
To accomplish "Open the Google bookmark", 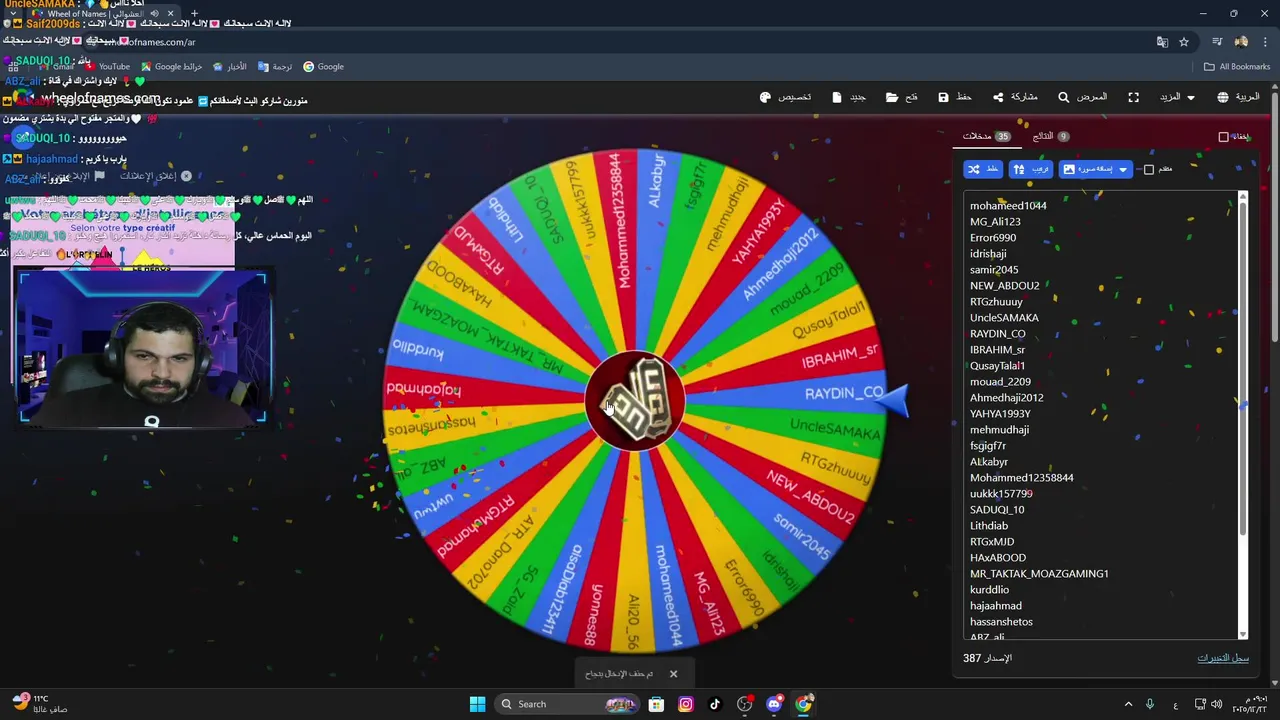I will [x=324, y=67].
